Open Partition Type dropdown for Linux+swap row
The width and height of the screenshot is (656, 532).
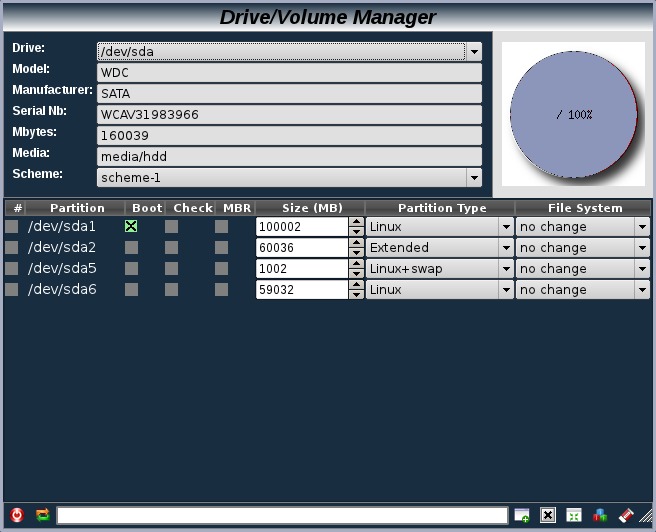[506, 269]
